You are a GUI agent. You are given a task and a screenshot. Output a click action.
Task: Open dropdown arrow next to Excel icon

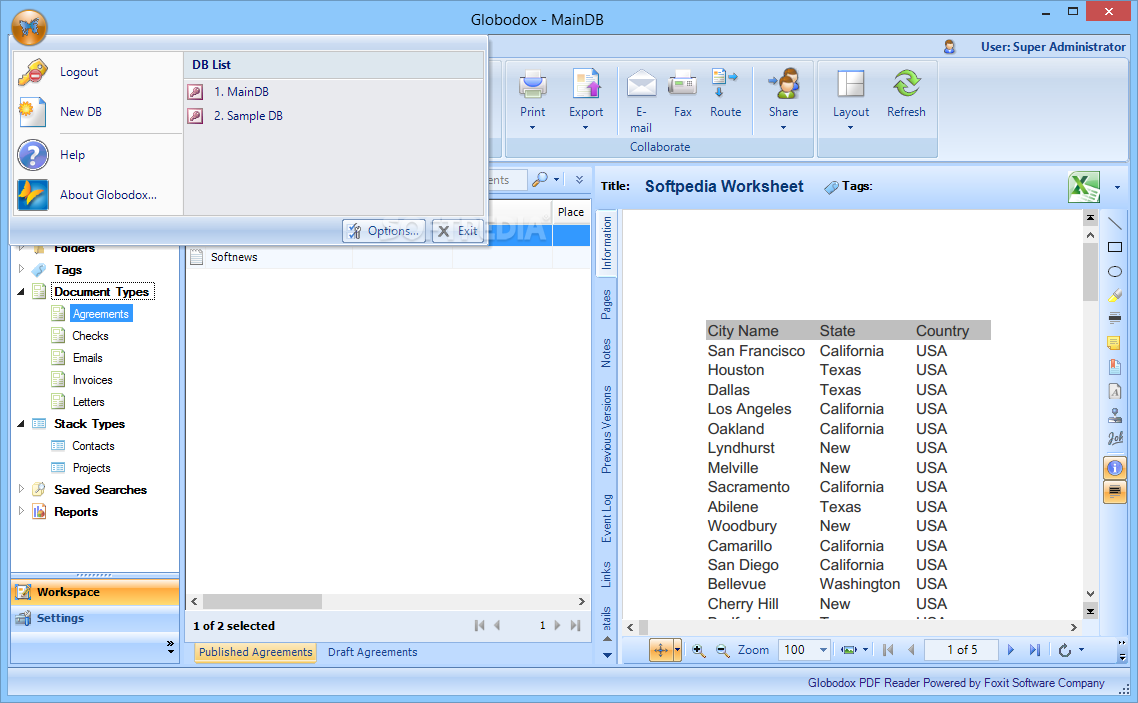pyautogui.click(x=1117, y=187)
